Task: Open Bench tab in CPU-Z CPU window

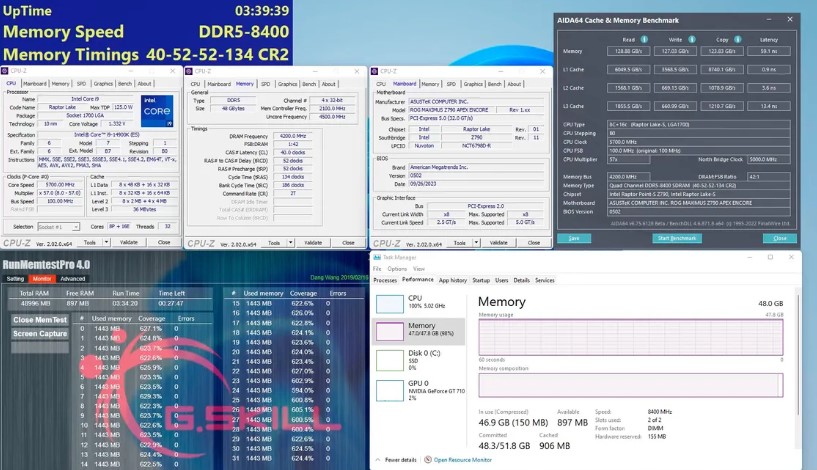Action: point(125,83)
